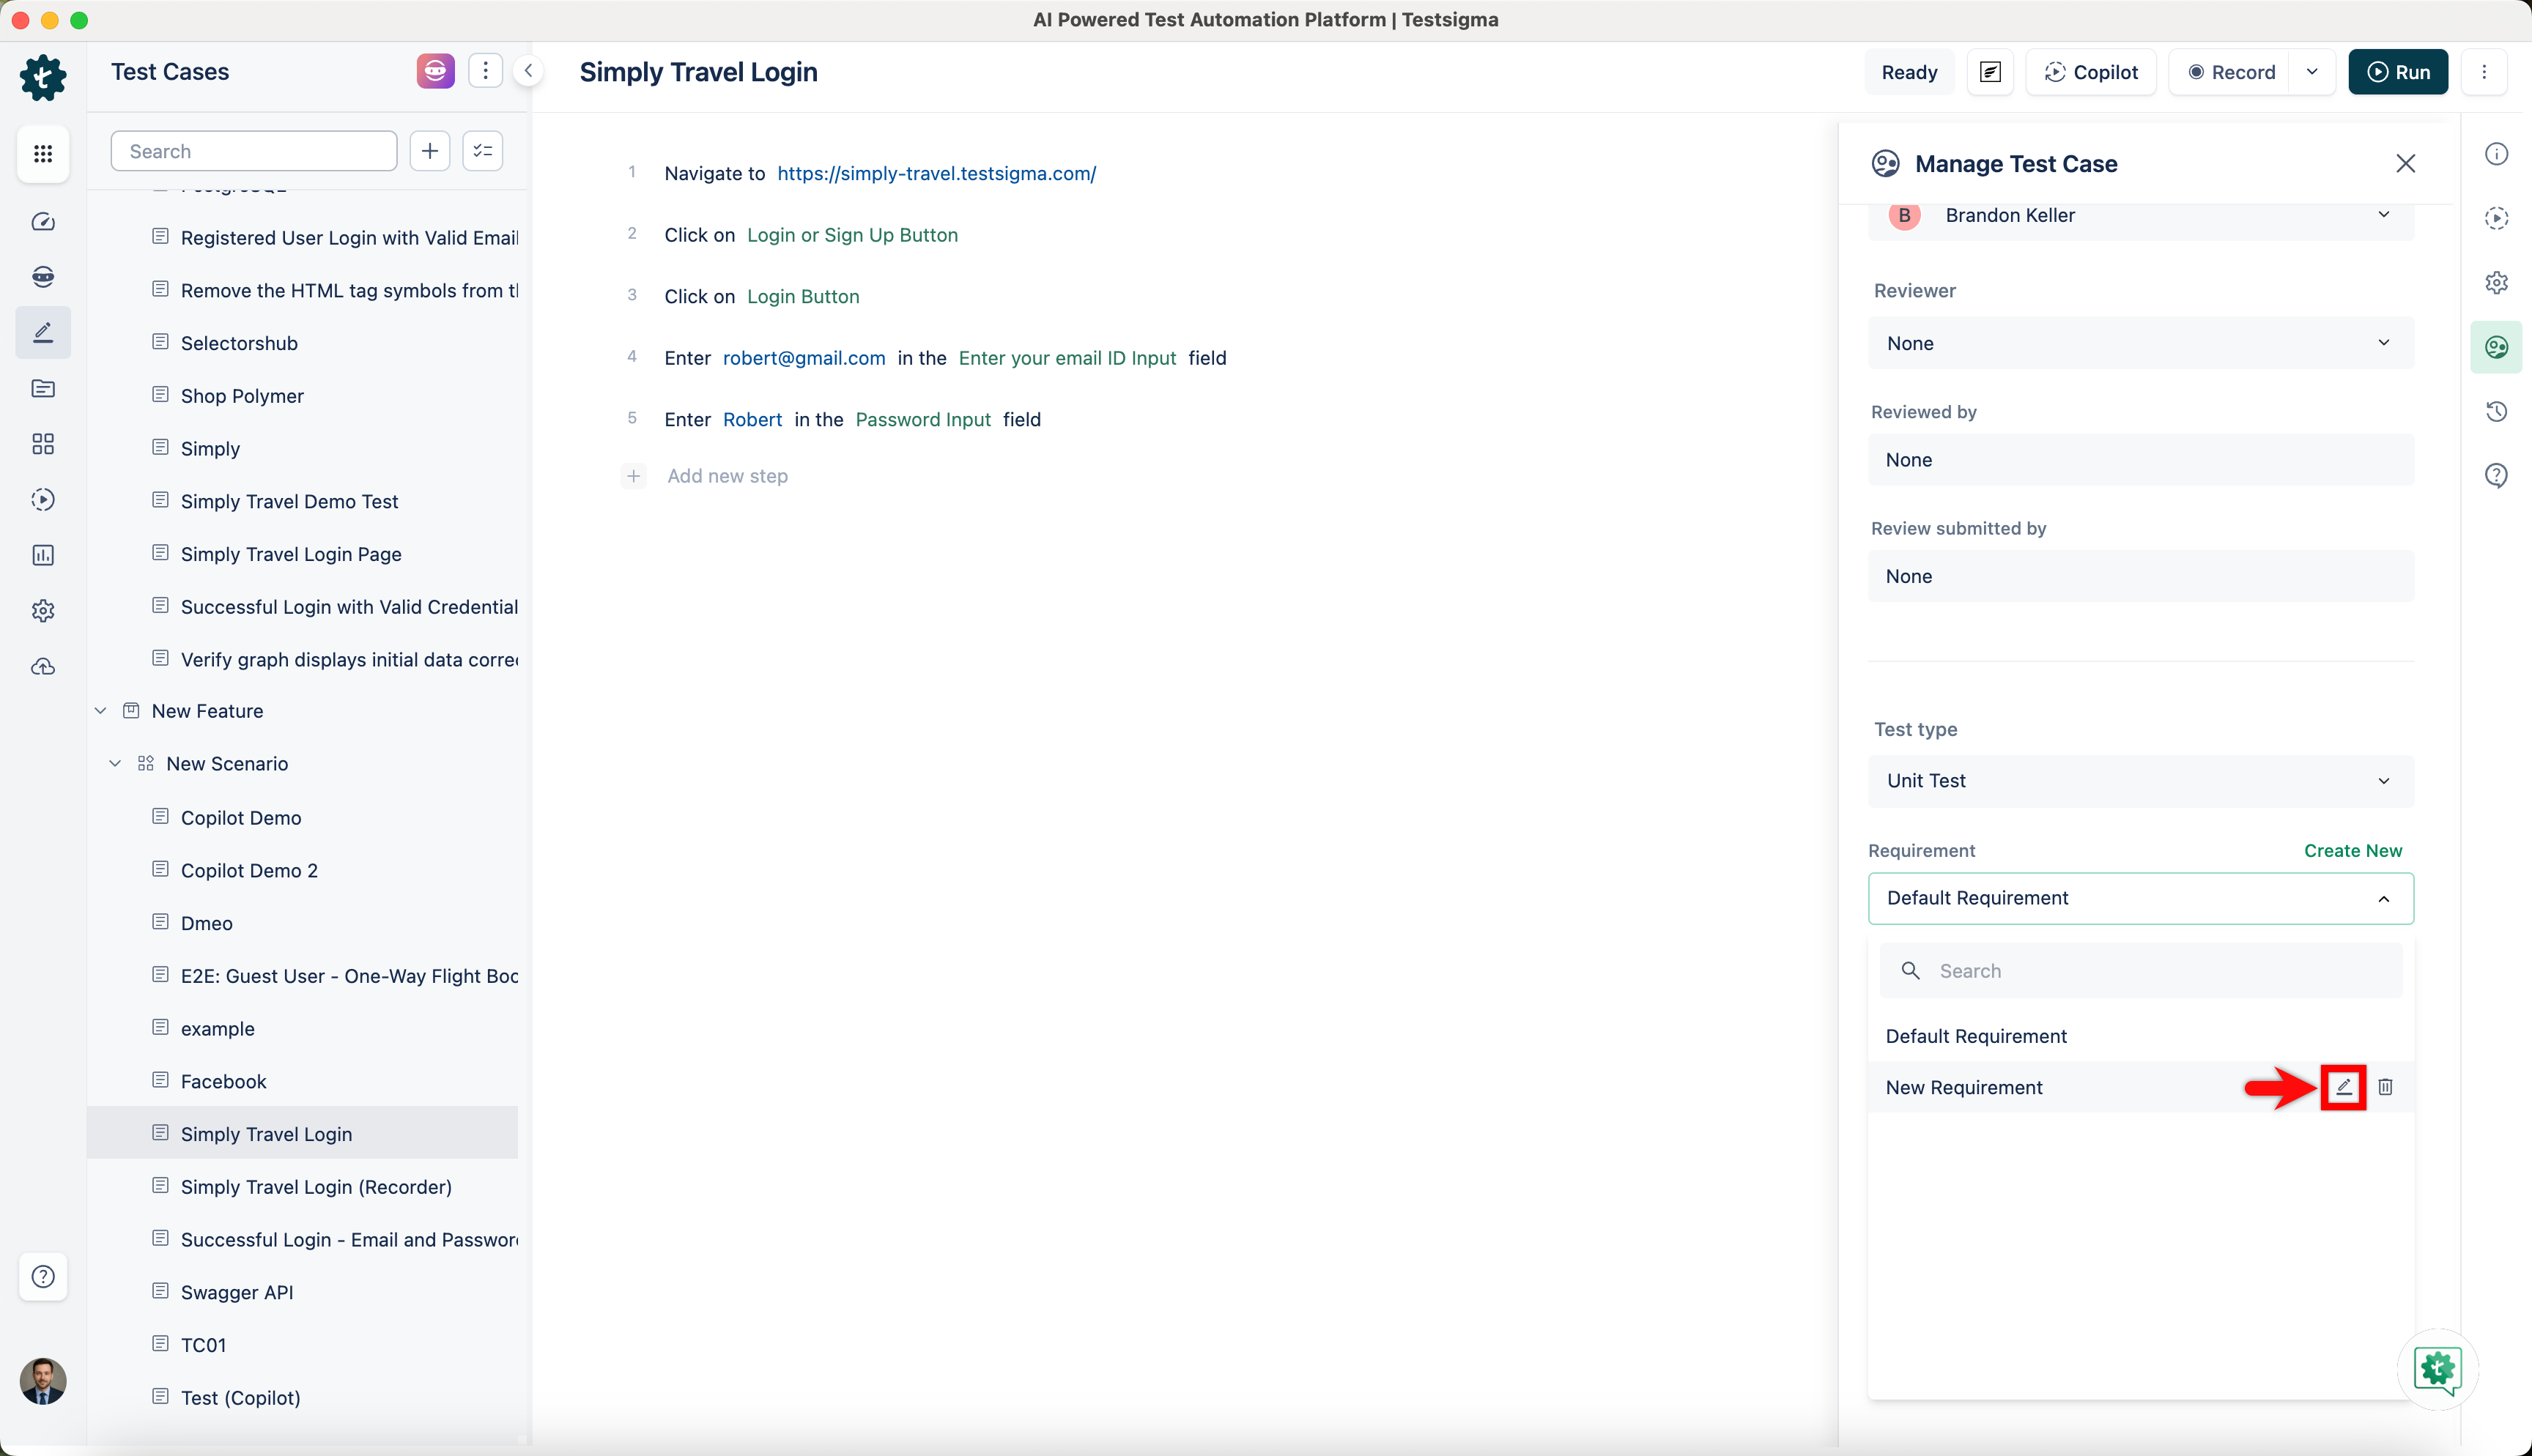
Task: Open Selectorshub test case
Action: 239,343
